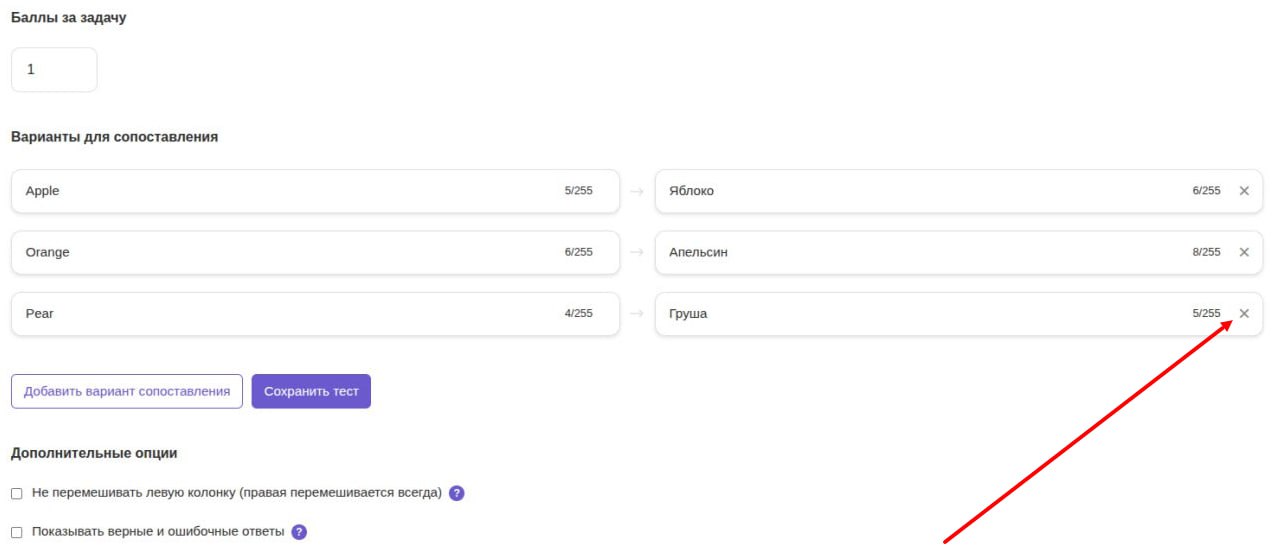Toggle 'Показывать верные и ошибочные ответы' checkbox
This screenshot has width=1274, height=550.
tap(17, 533)
